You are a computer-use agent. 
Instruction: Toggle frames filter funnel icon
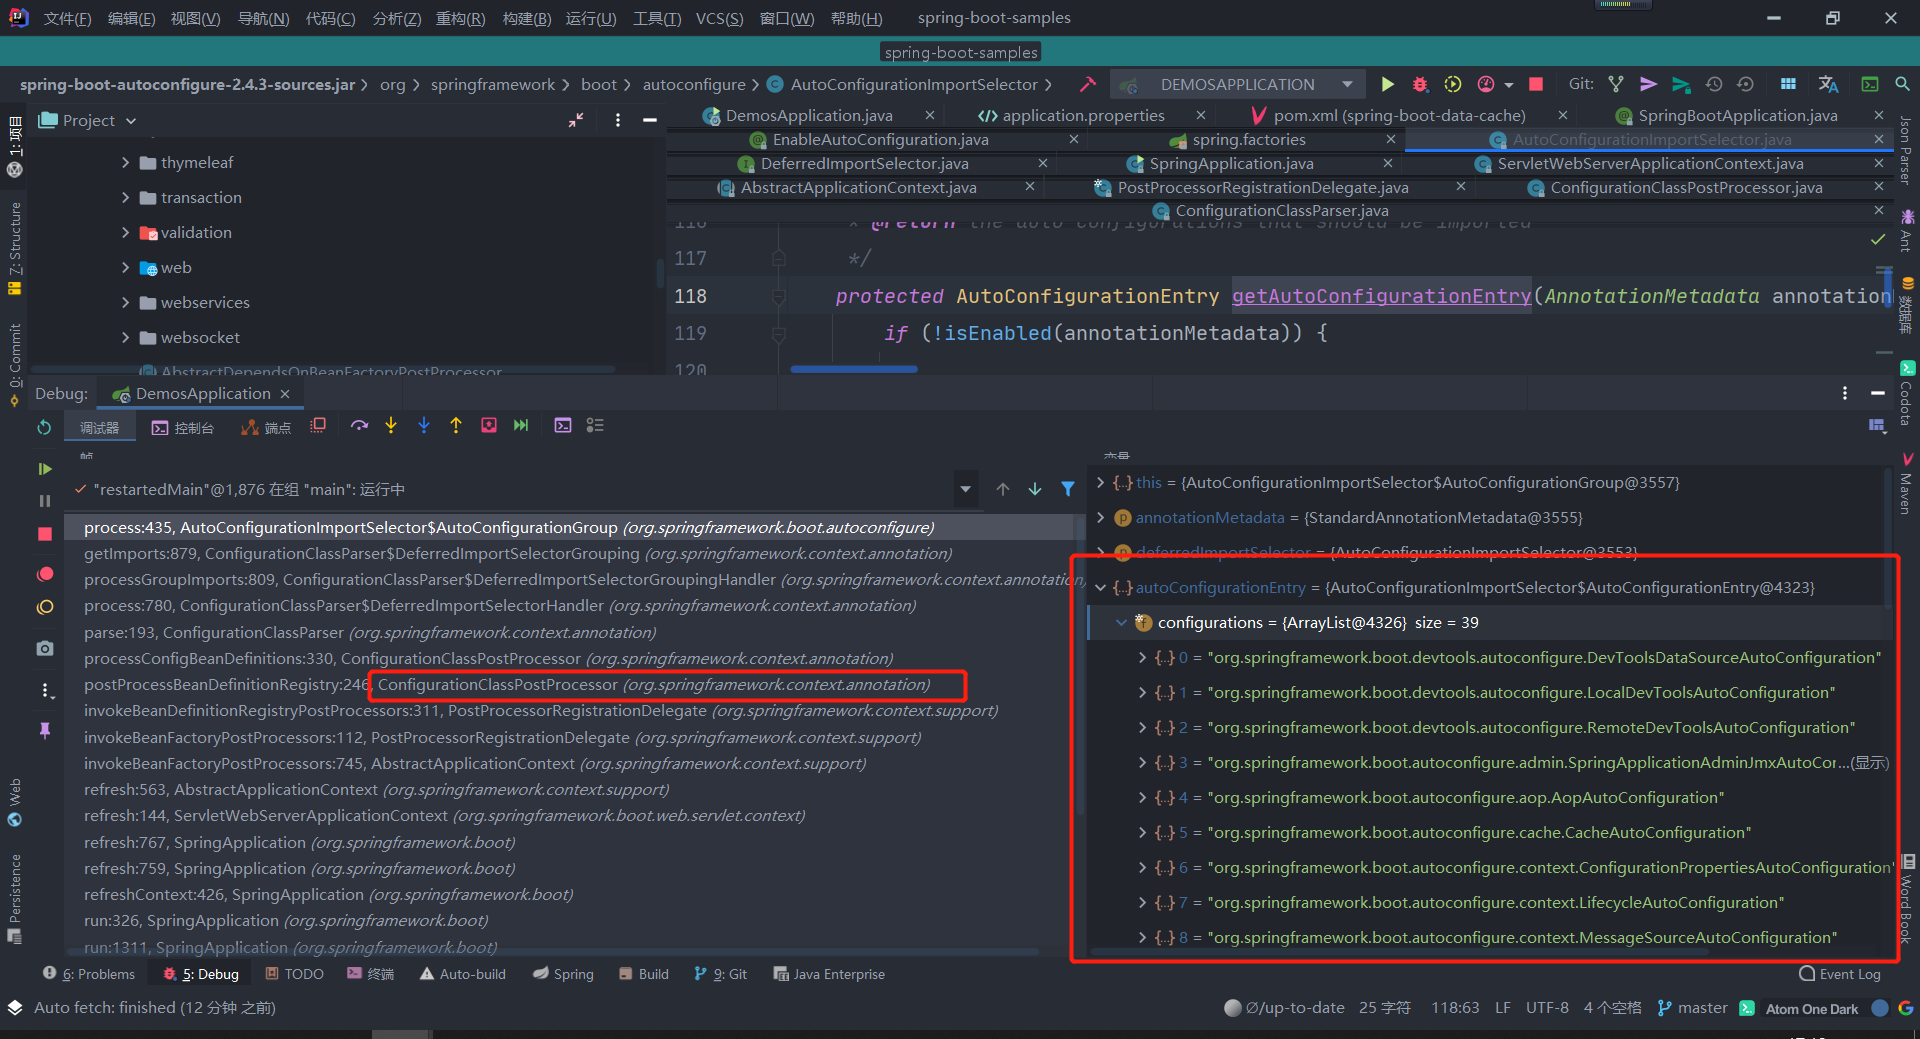pos(1068,489)
